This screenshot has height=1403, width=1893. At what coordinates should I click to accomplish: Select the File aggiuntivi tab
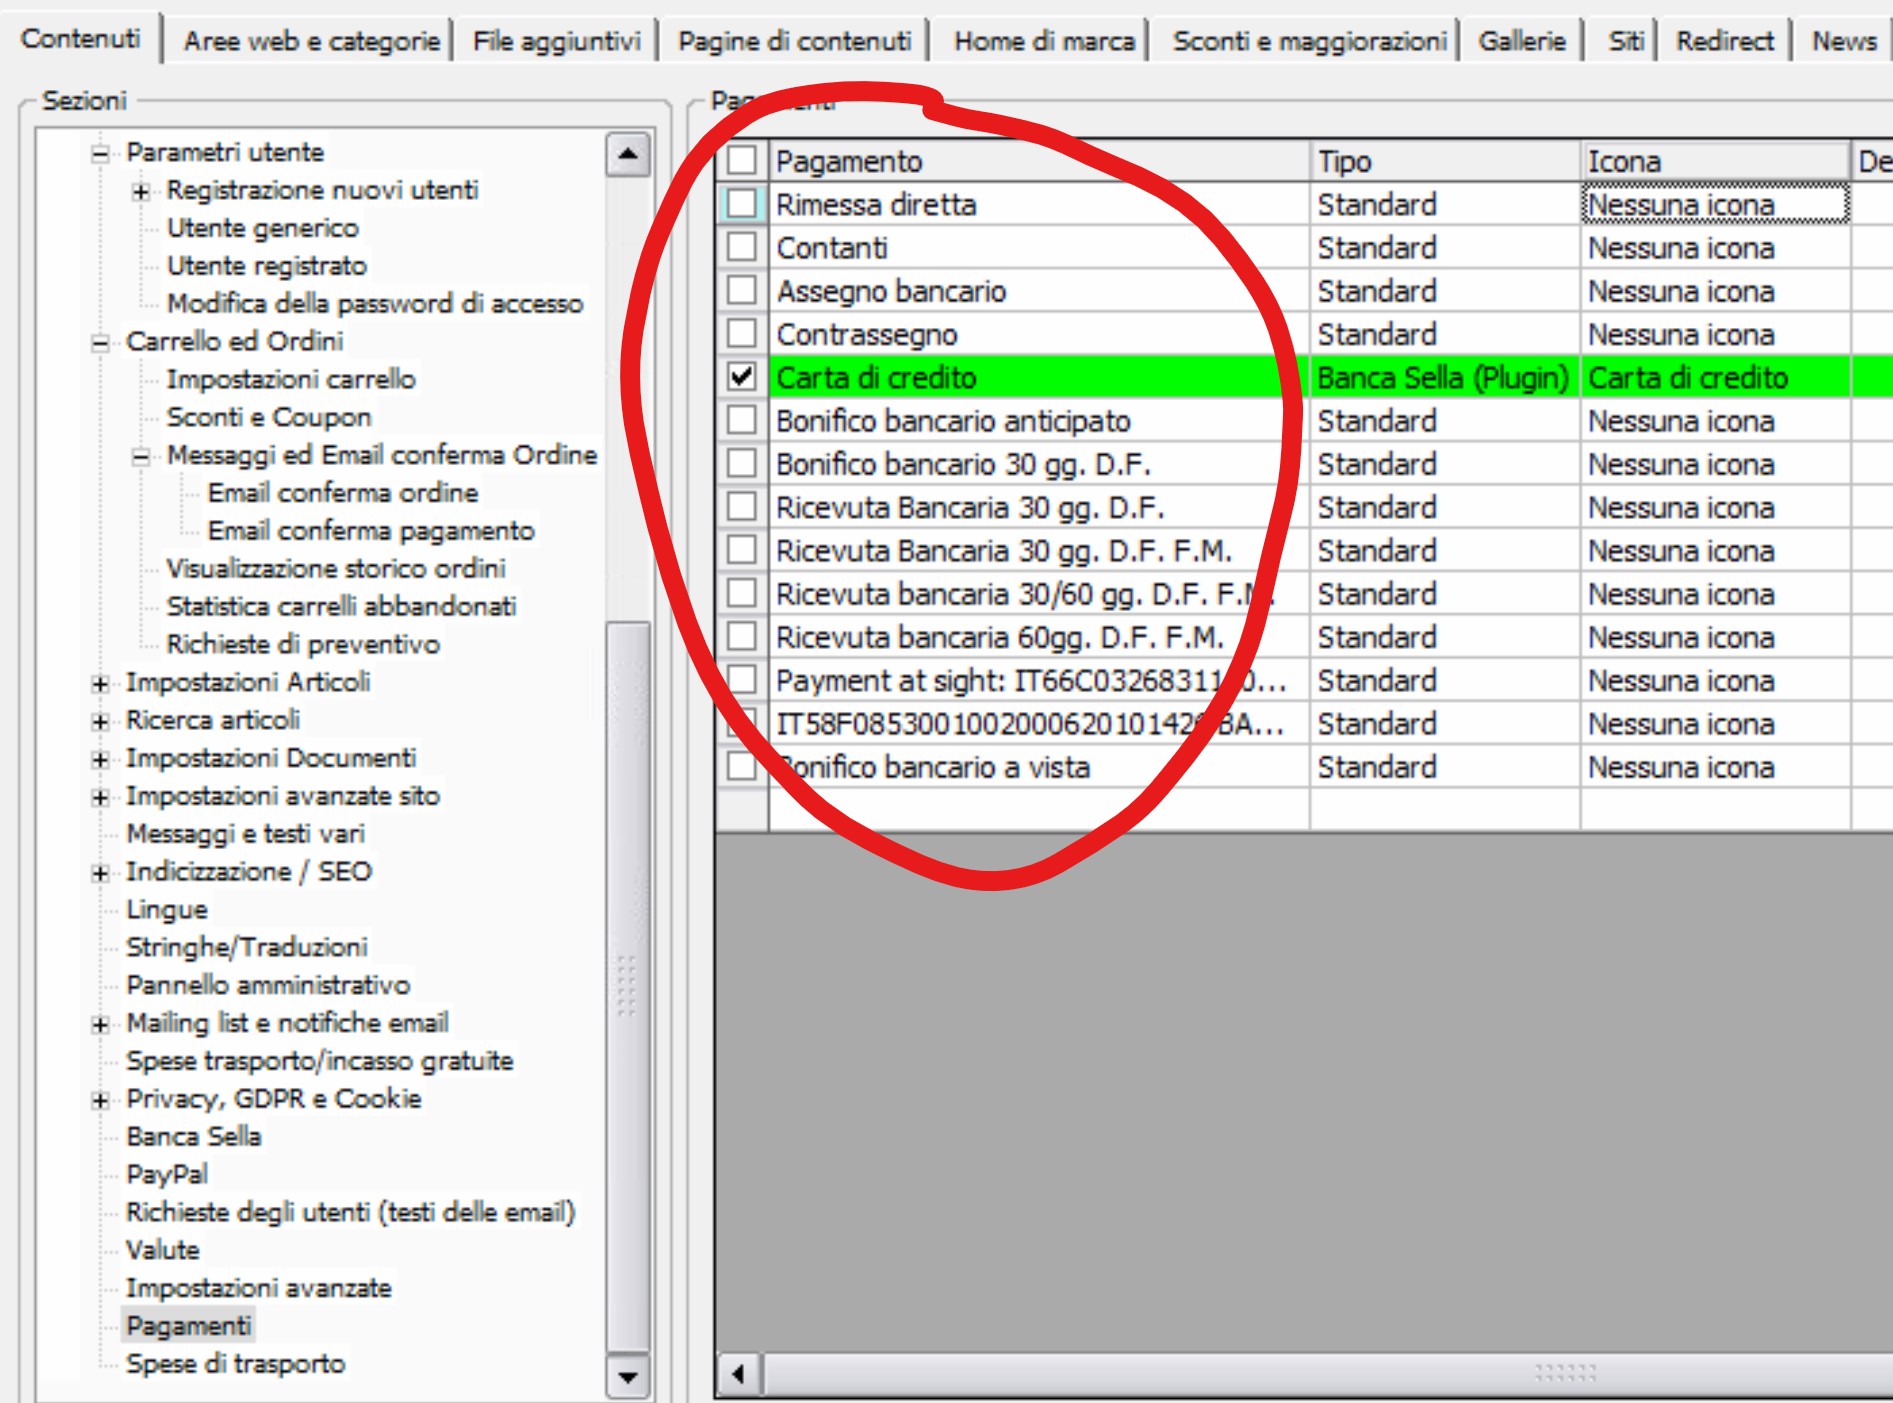click(x=556, y=41)
